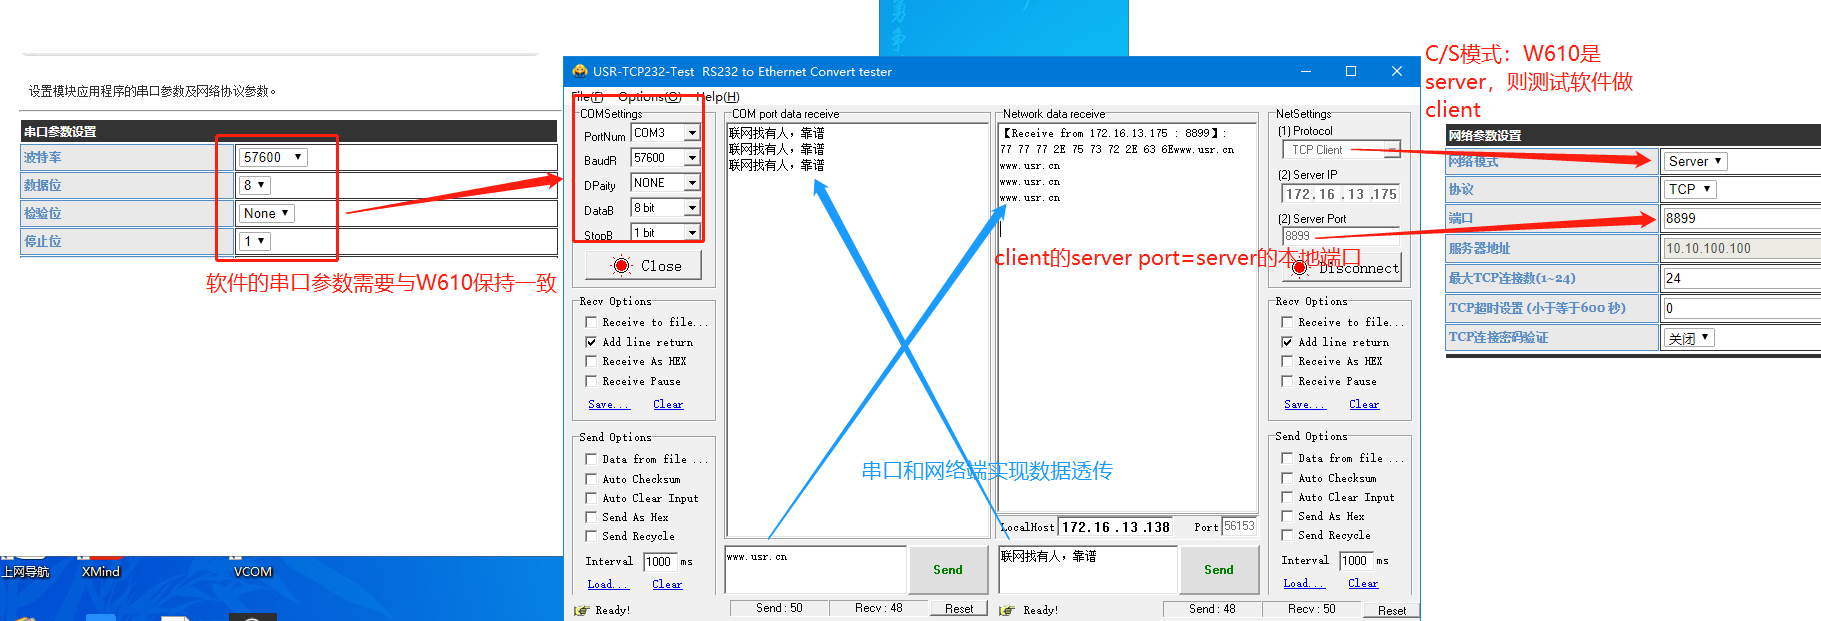Click the web page 端口 field showing 8899
Image resolution: width=1821 pixels, height=621 pixels.
click(x=1740, y=218)
